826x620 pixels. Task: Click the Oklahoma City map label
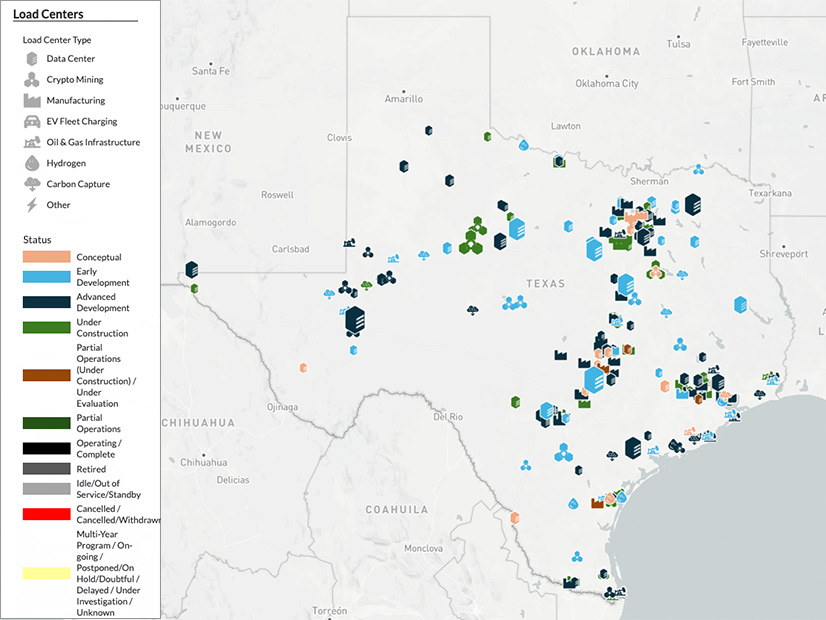[607, 84]
